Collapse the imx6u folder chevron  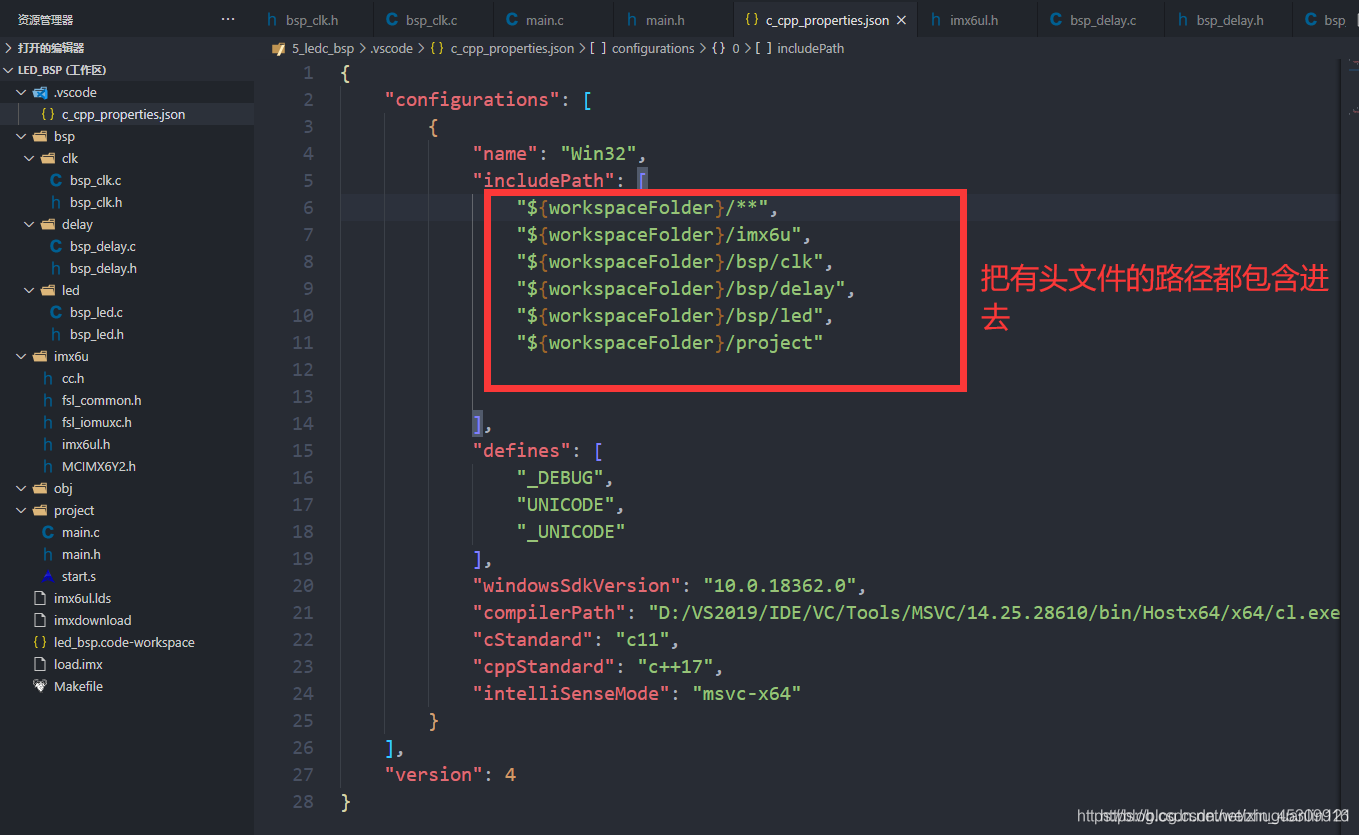22,356
